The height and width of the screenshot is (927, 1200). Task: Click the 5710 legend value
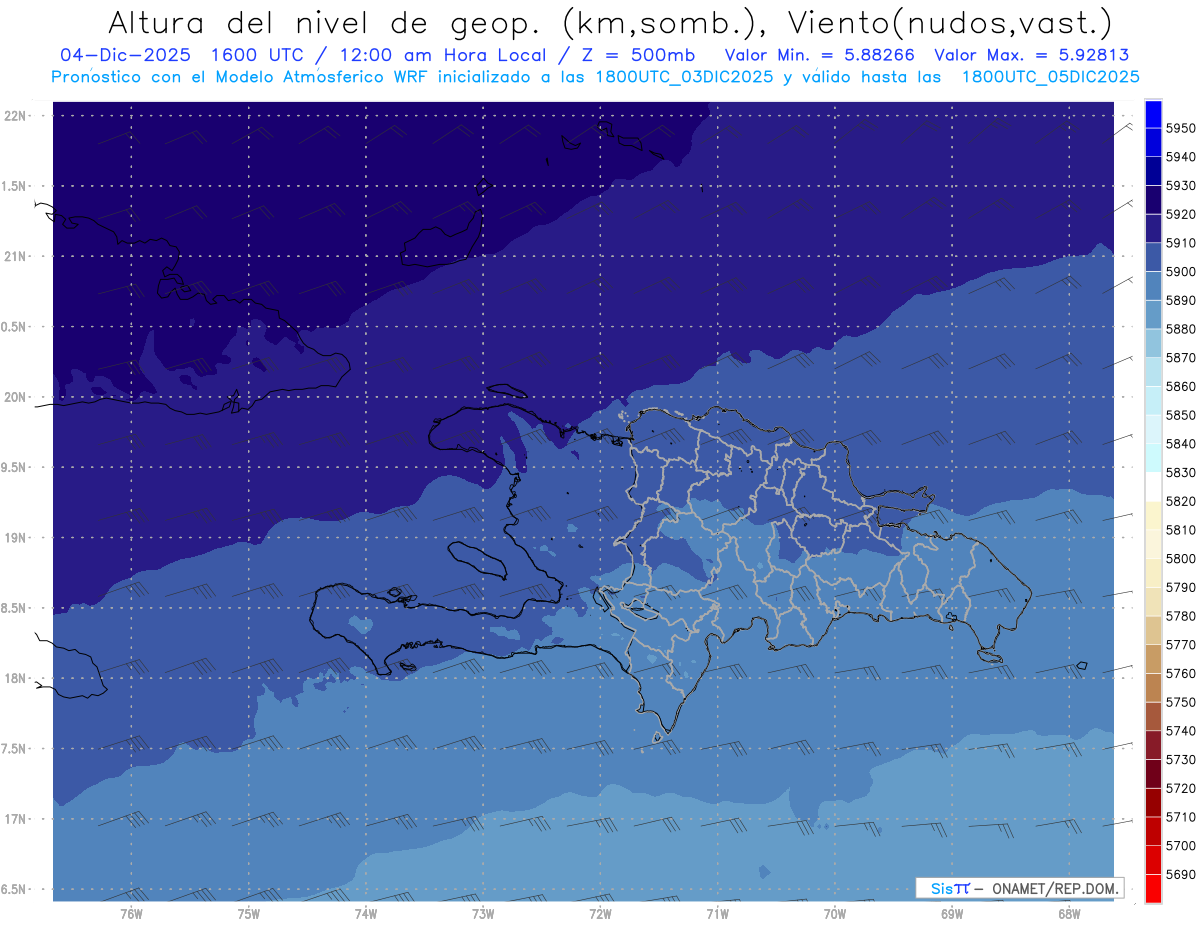click(x=1181, y=817)
